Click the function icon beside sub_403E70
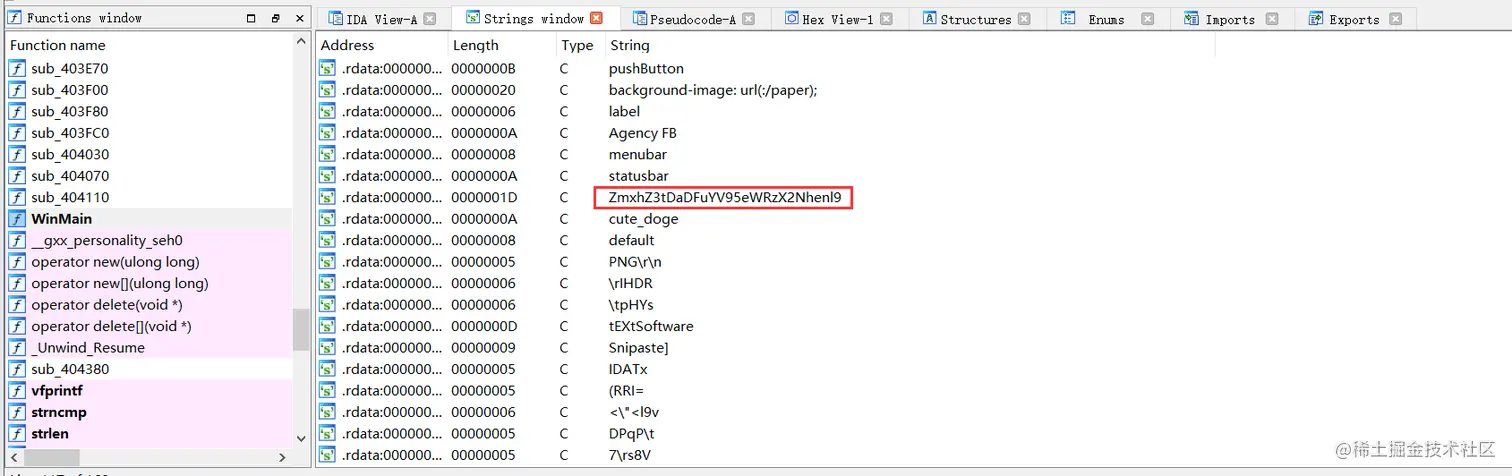This screenshot has height=476, width=1512. click(x=16, y=69)
